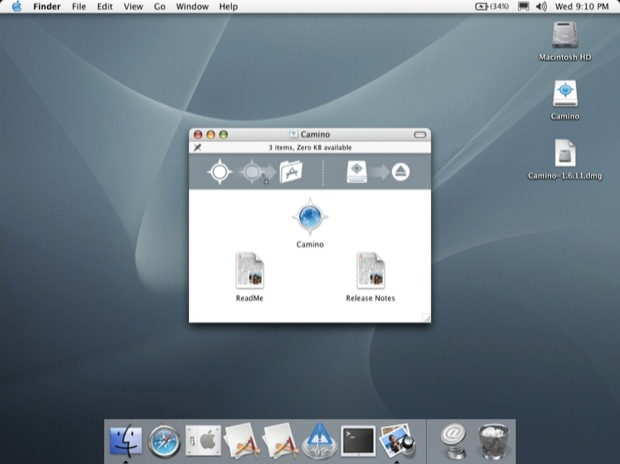Click the resize grip of Camino window
Screen dimensions: 620x464
(426, 318)
